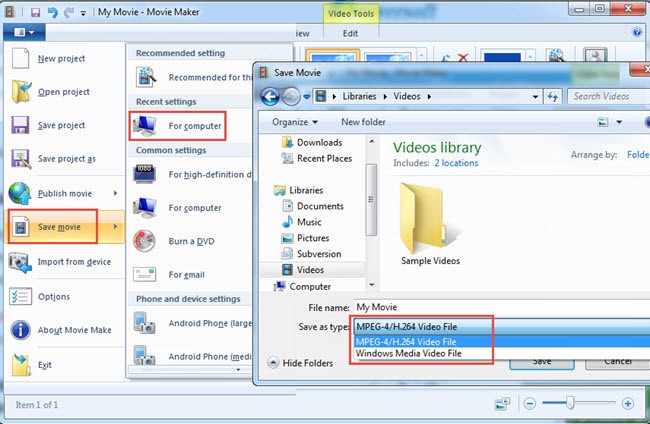Screen dimensions: 650x424
Task: Click the redo arrow in quick access toolbar
Action: click(68, 12)
